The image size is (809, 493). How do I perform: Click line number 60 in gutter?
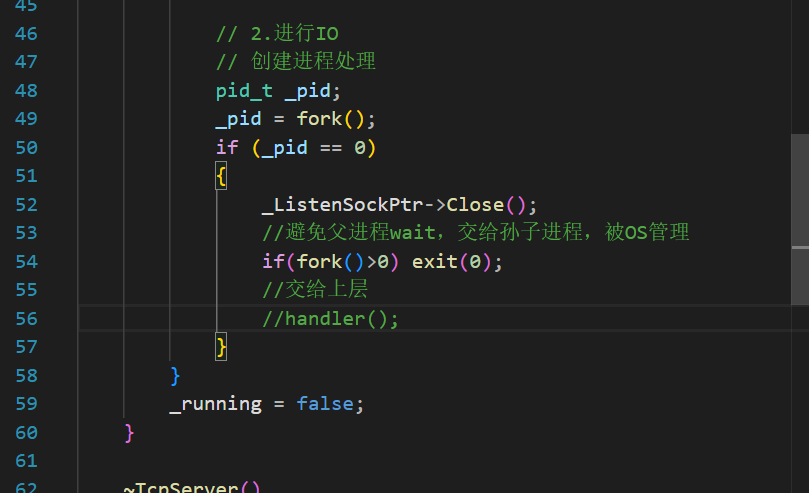26,433
